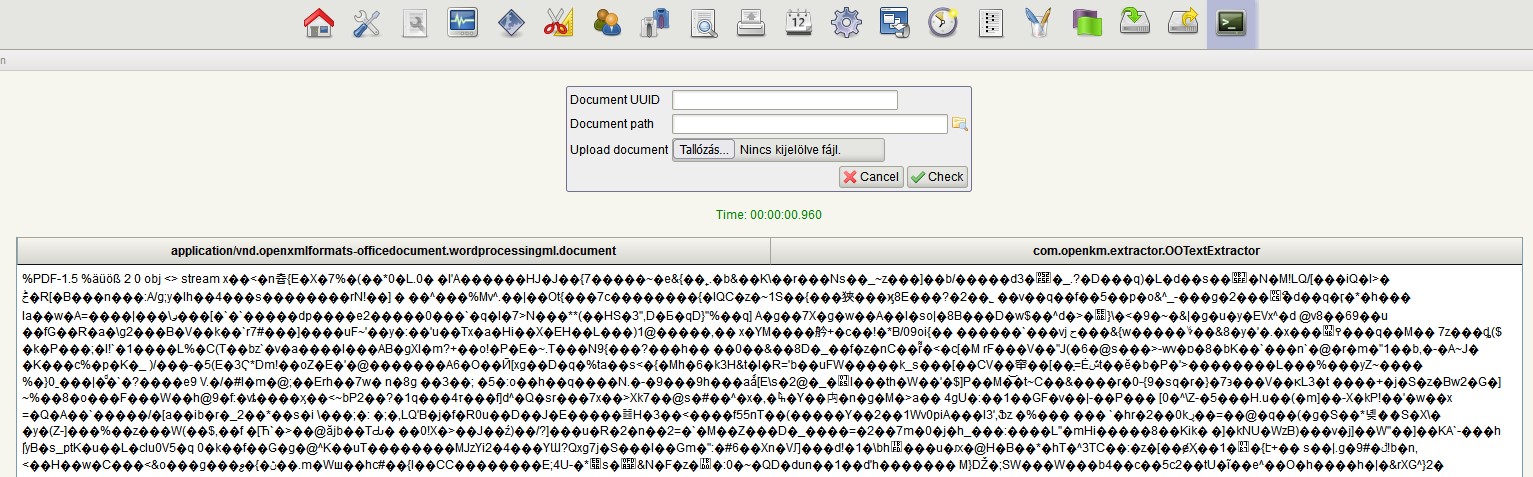This screenshot has width=1533, height=477.
Task: Open the window with database icon
Action: click(895, 23)
